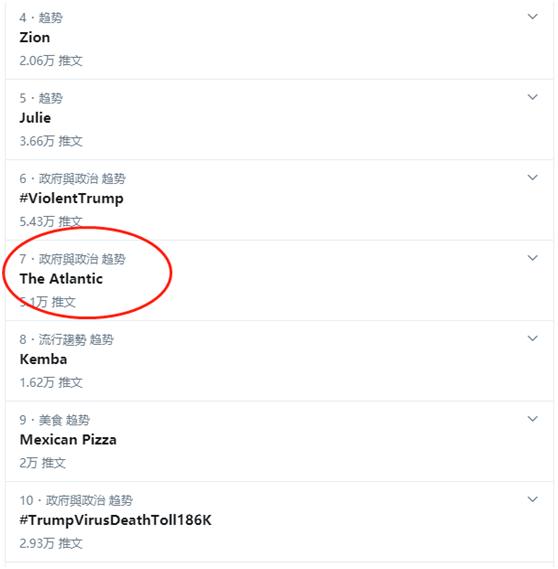The image size is (558, 569).
Task: Open the Julie trending topic
Action: 35,118
